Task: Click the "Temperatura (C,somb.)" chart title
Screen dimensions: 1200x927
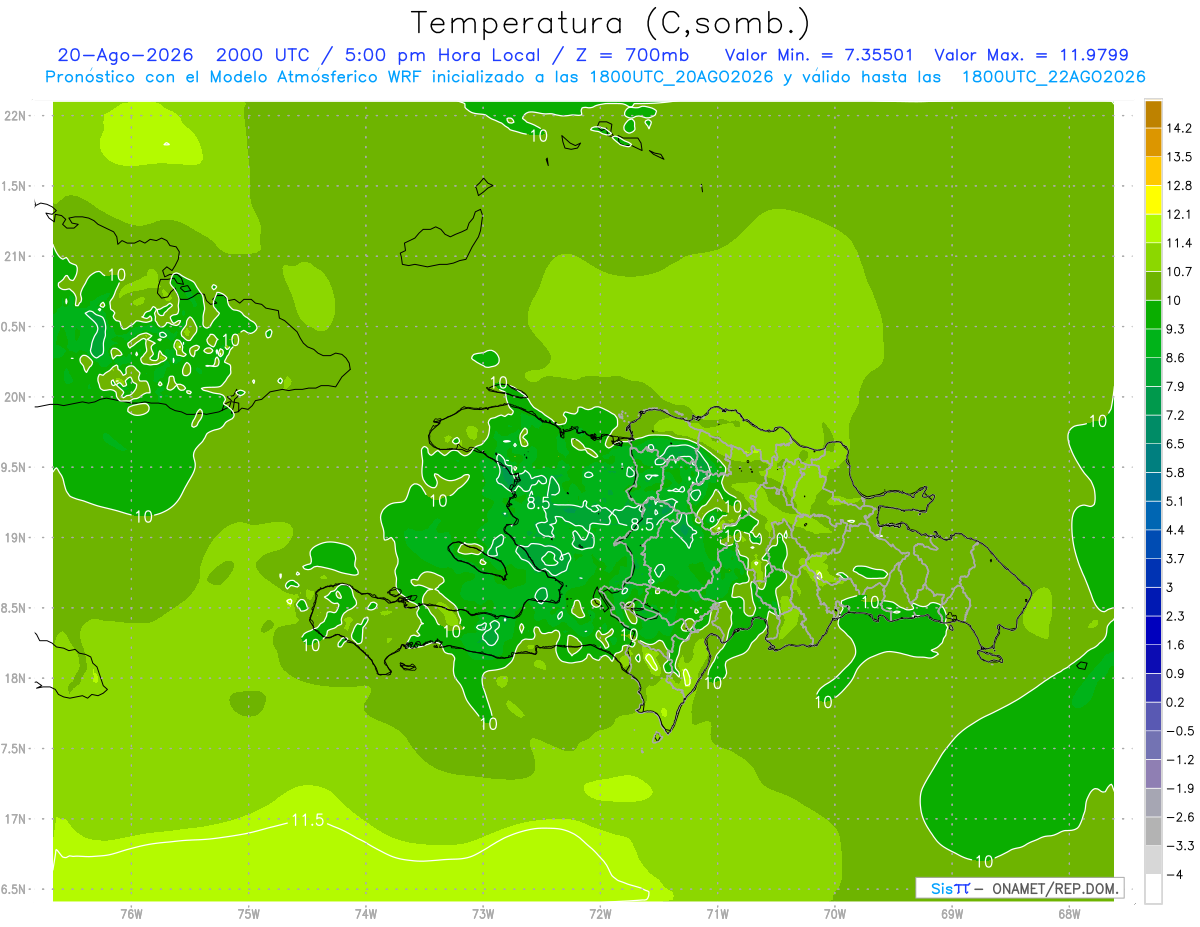Action: coord(611,22)
